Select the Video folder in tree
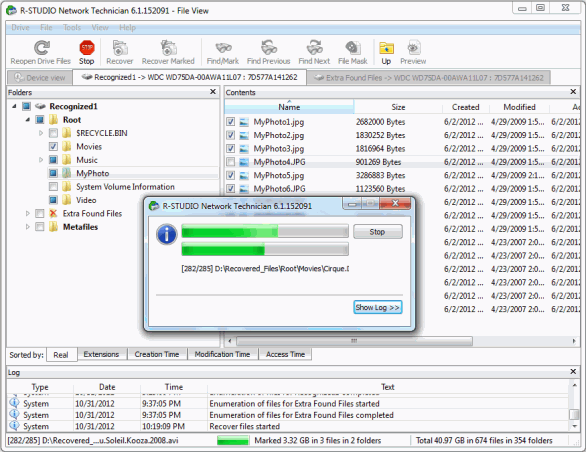586x452 pixels. point(86,200)
